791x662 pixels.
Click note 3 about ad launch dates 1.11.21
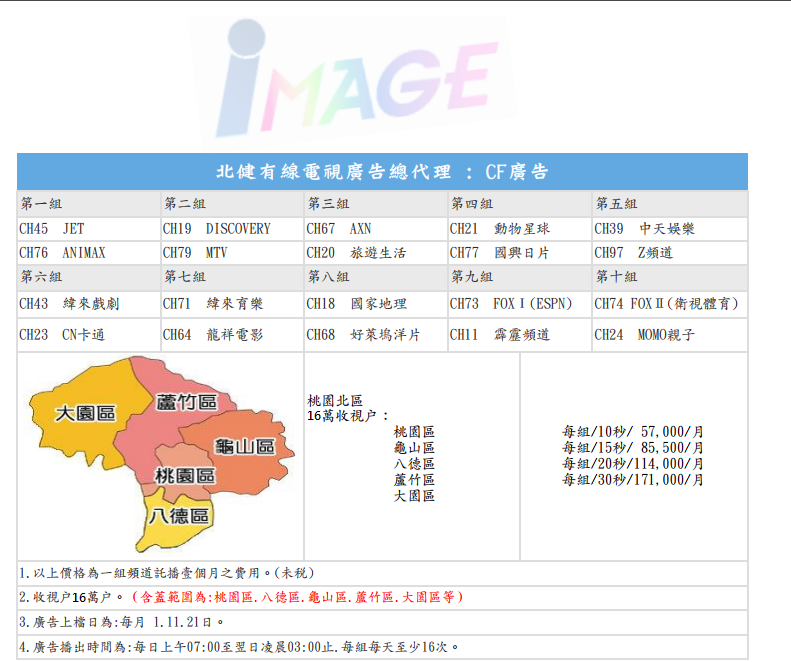coord(382,622)
